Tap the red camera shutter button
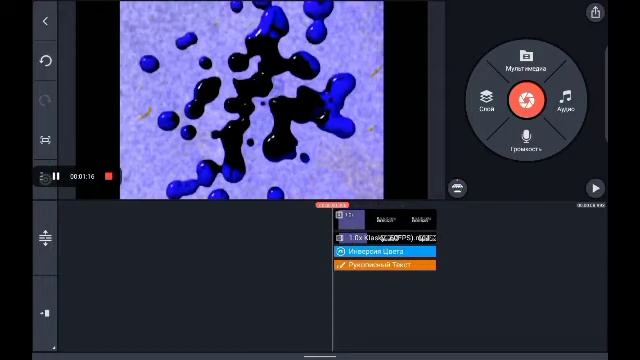The width and height of the screenshot is (640, 360). coord(527,100)
